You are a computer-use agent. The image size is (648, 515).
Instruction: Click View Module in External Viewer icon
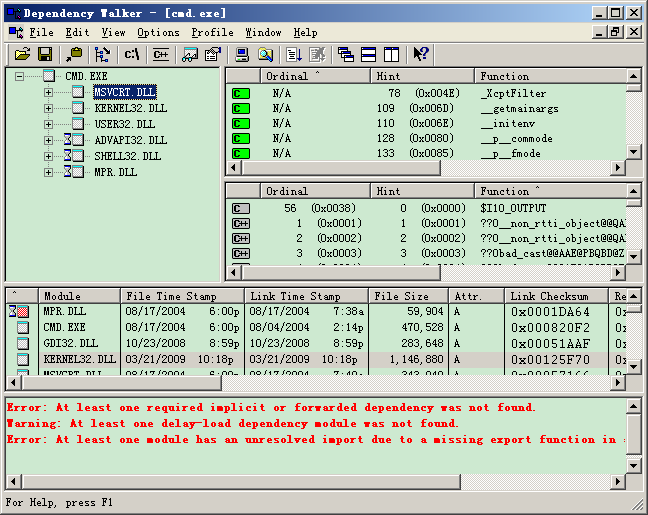(x=190, y=54)
